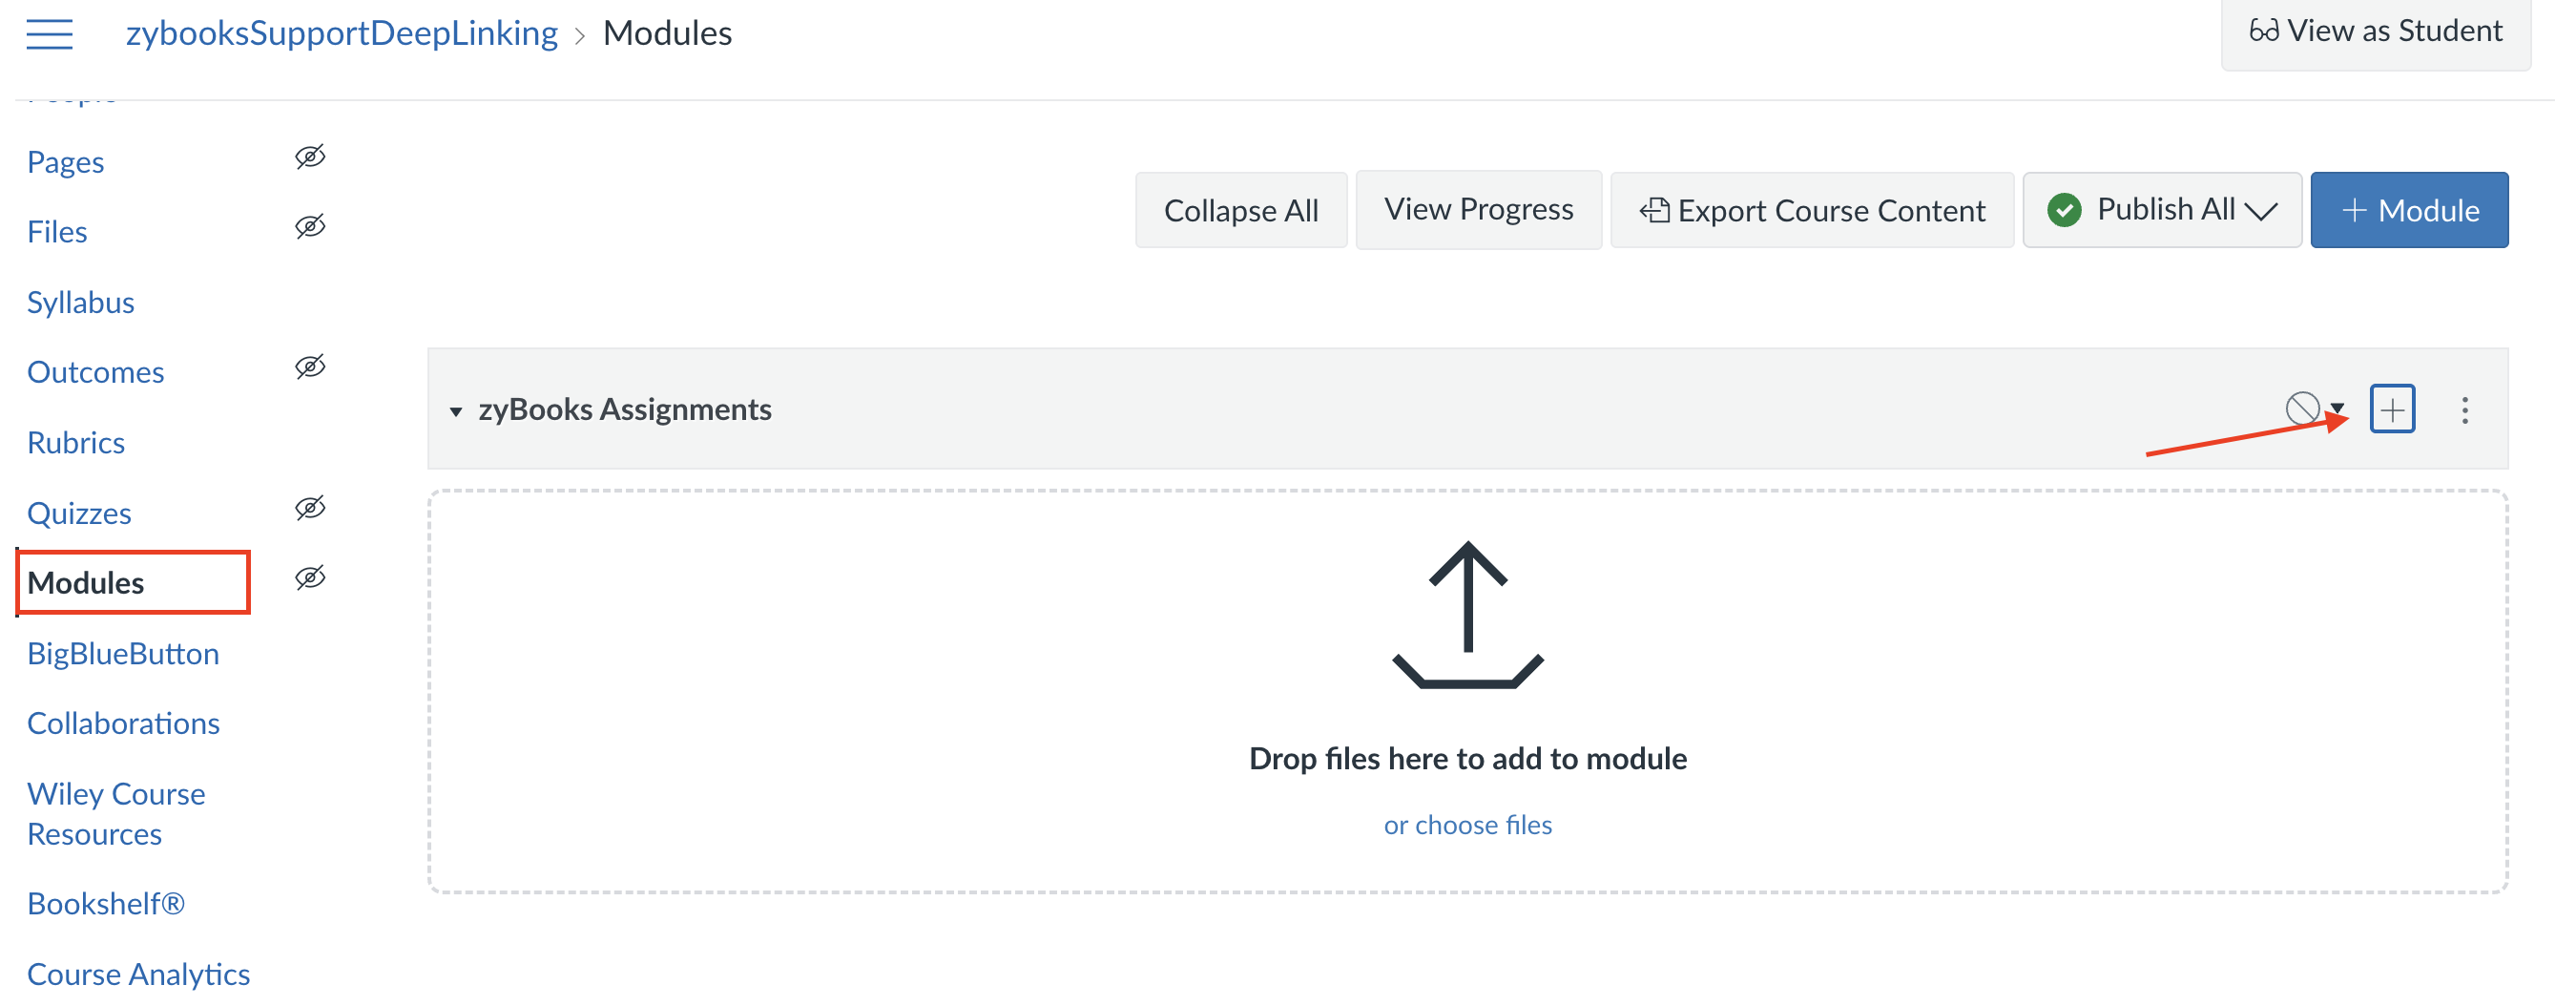Screen dimensions: 2576x1006
Task: Open the hamburger navigation menu
Action: pos(47,33)
